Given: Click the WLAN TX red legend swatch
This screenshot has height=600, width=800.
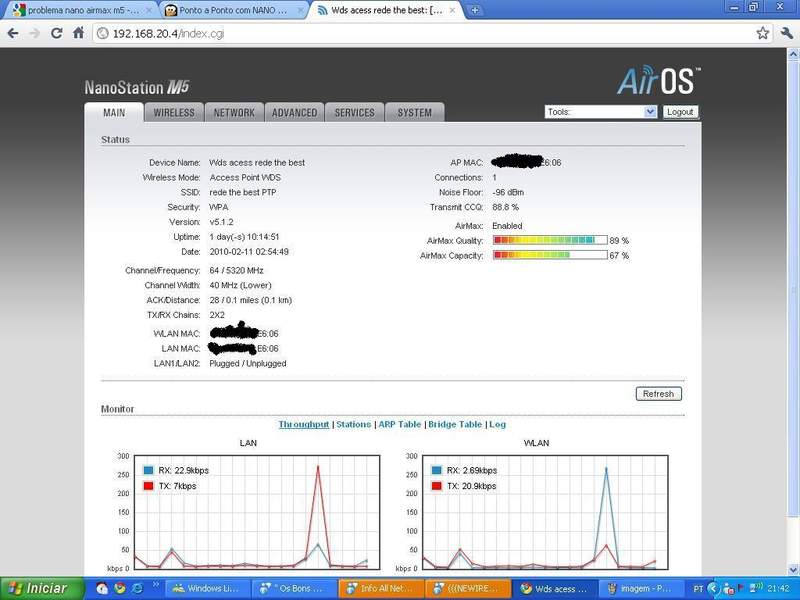Looking at the screenshot, I should [x=437, y=486].
